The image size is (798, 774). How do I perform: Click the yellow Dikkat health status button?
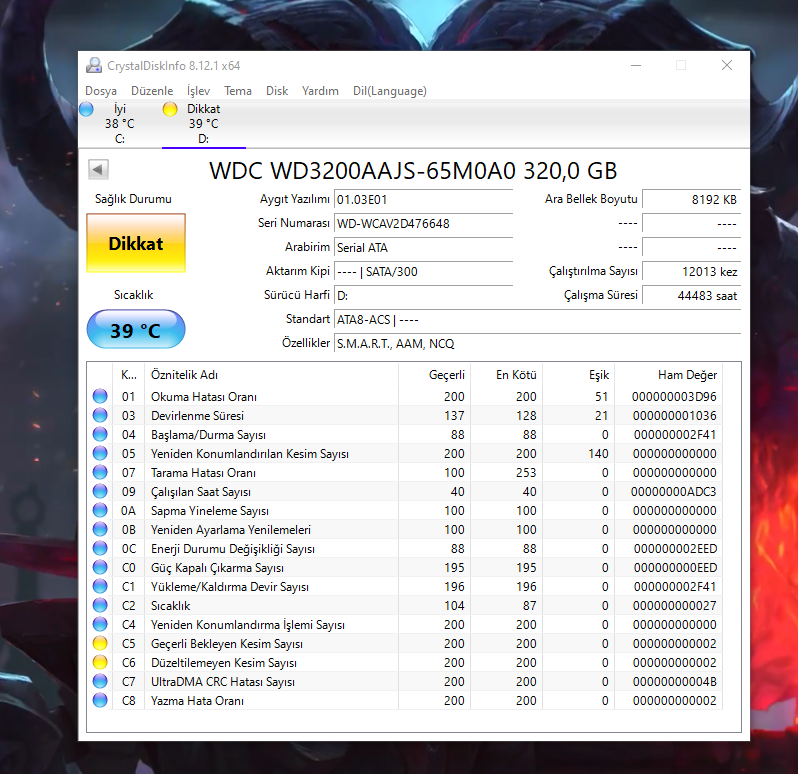click(x=136, y=243)
